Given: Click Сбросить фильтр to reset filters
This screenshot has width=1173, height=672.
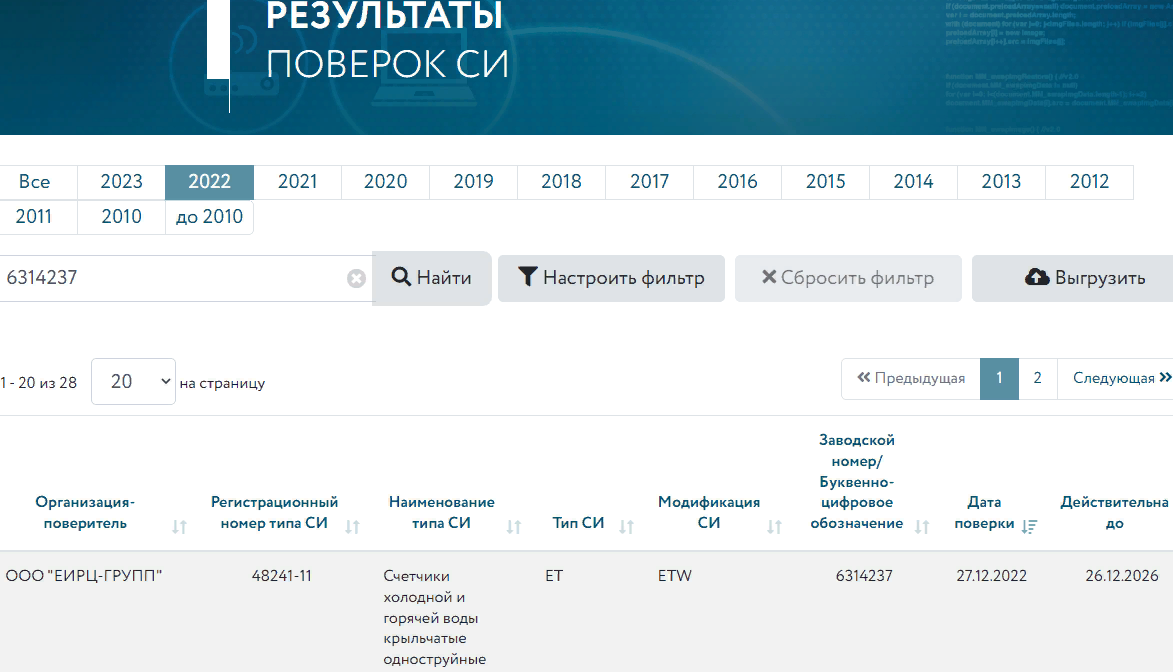Looking at the screenshot, I should [x=848, y=278].
